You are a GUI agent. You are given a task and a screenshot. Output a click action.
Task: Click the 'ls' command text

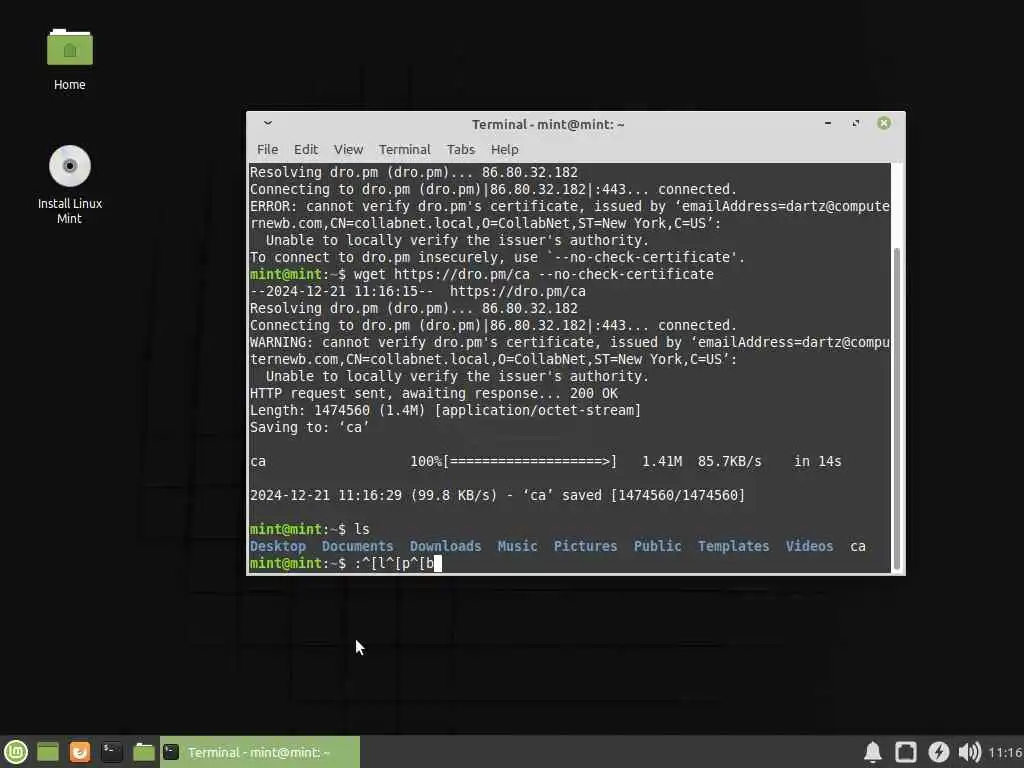point(362,529)
